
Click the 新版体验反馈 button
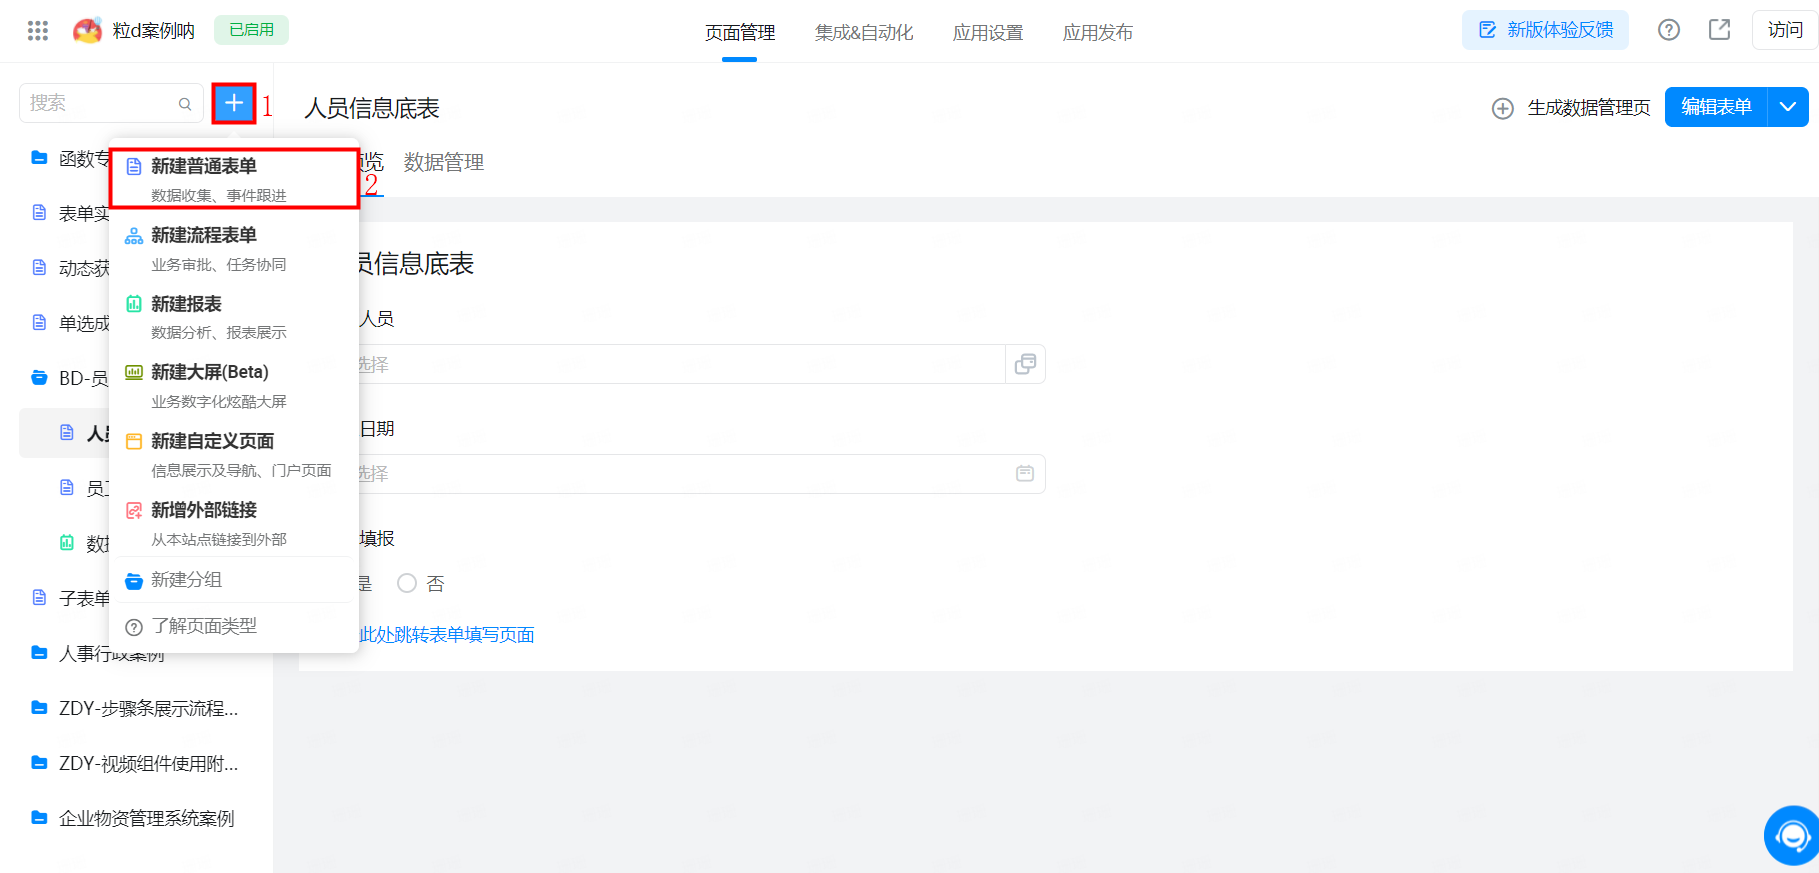click(1545, 30)
